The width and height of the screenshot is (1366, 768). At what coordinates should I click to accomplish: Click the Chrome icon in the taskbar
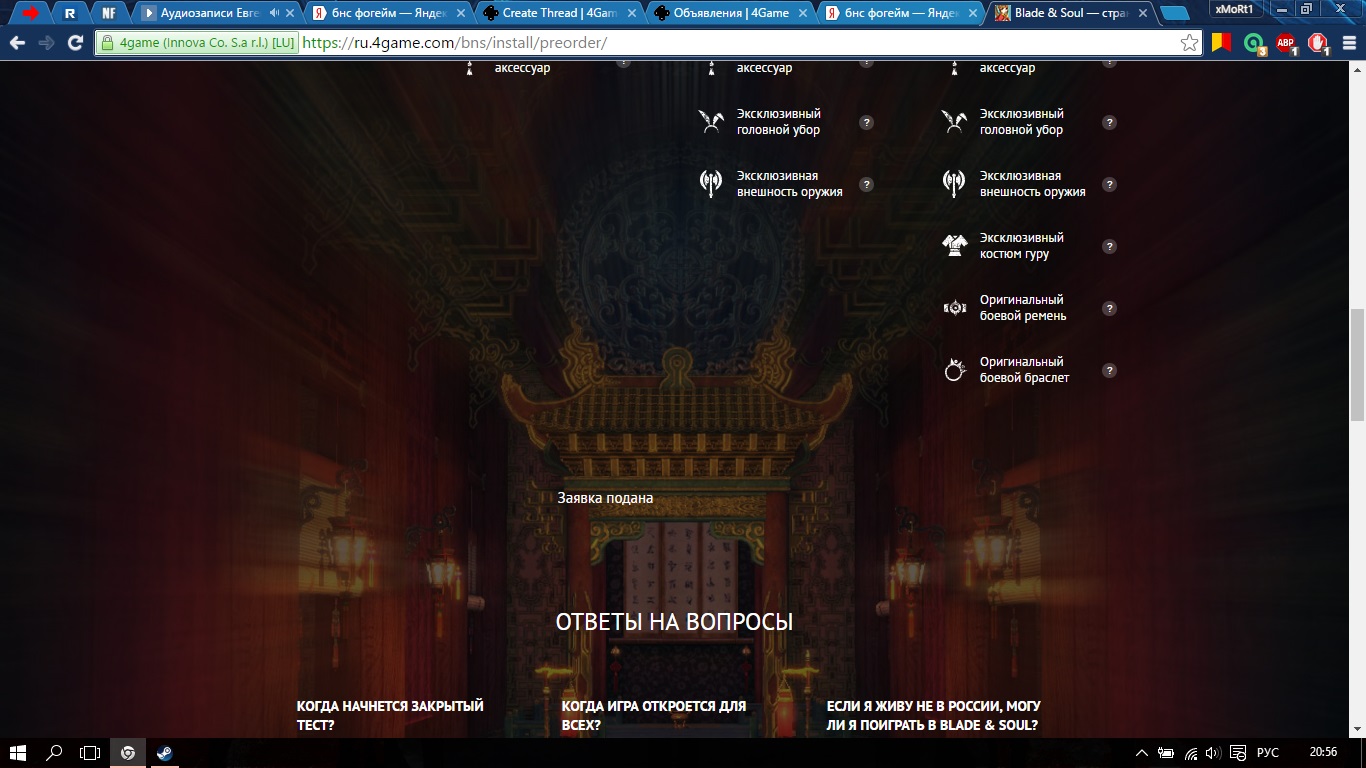(127, 753)
